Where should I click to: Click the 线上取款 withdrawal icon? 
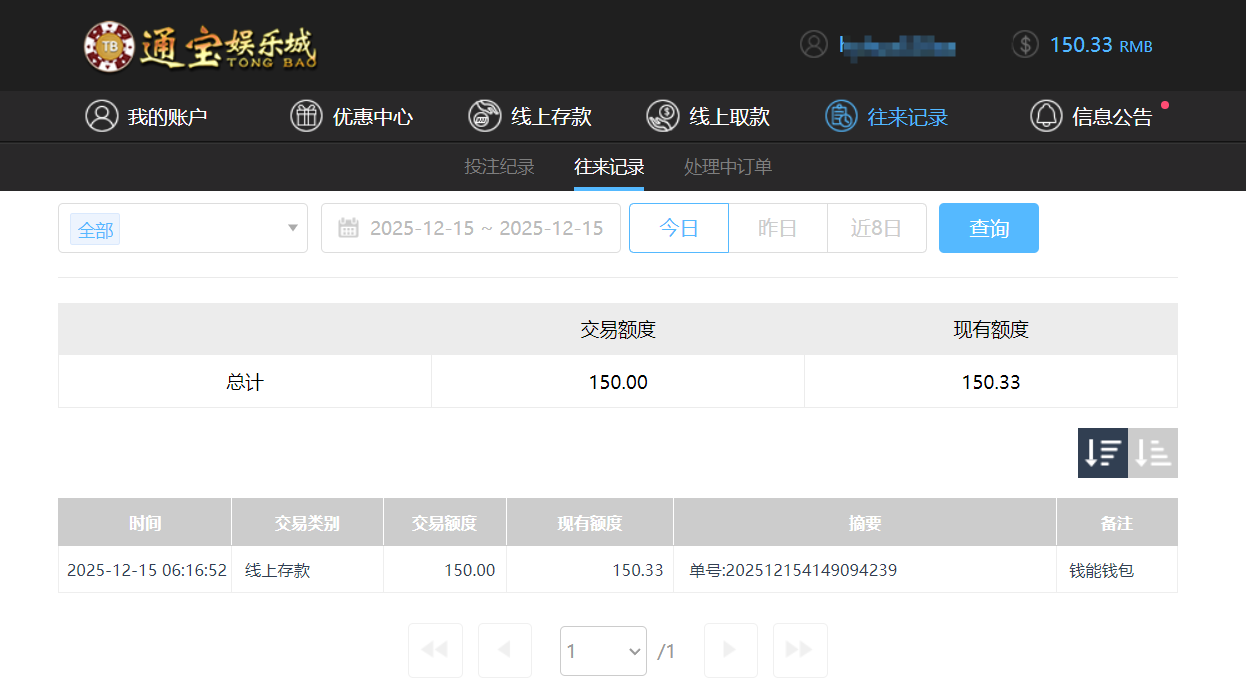tap(662, 116)
